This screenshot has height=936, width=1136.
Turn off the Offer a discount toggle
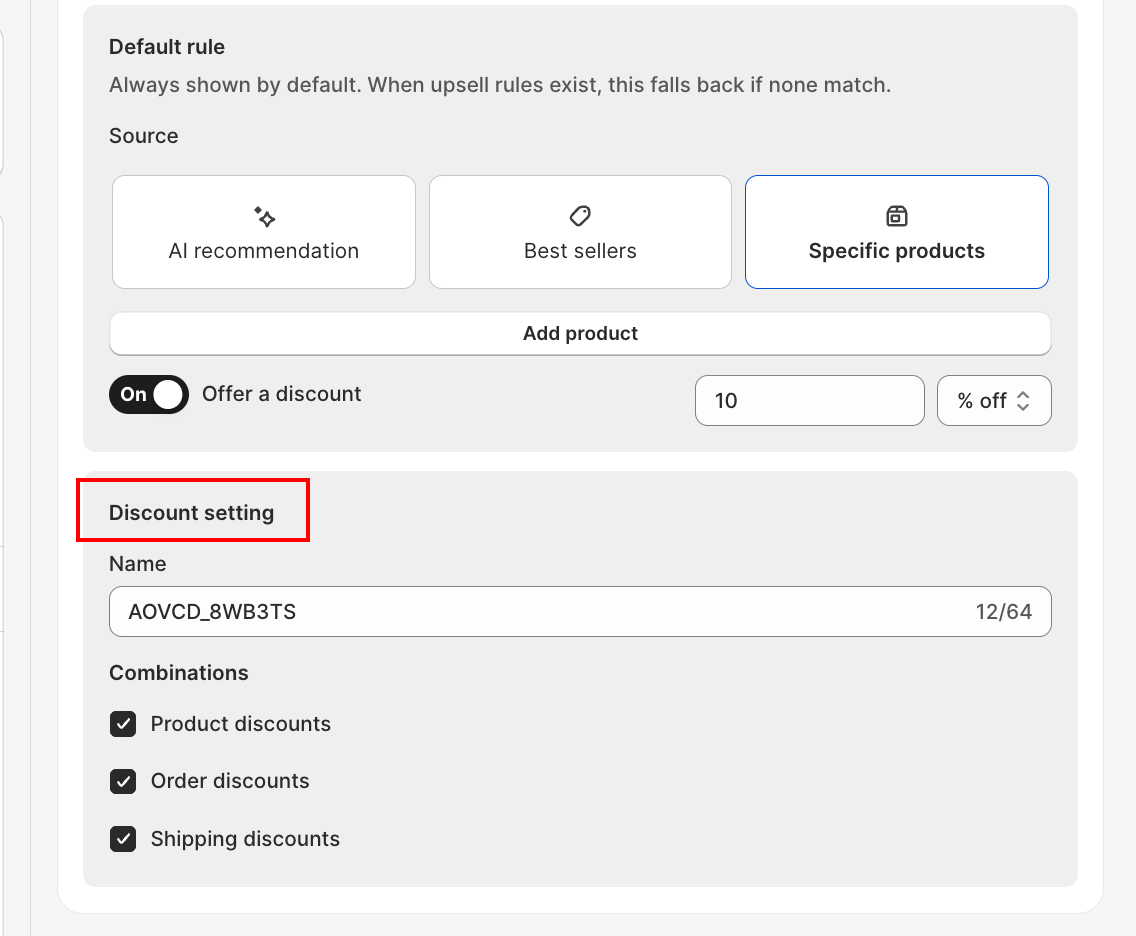[x=149, y=394]
